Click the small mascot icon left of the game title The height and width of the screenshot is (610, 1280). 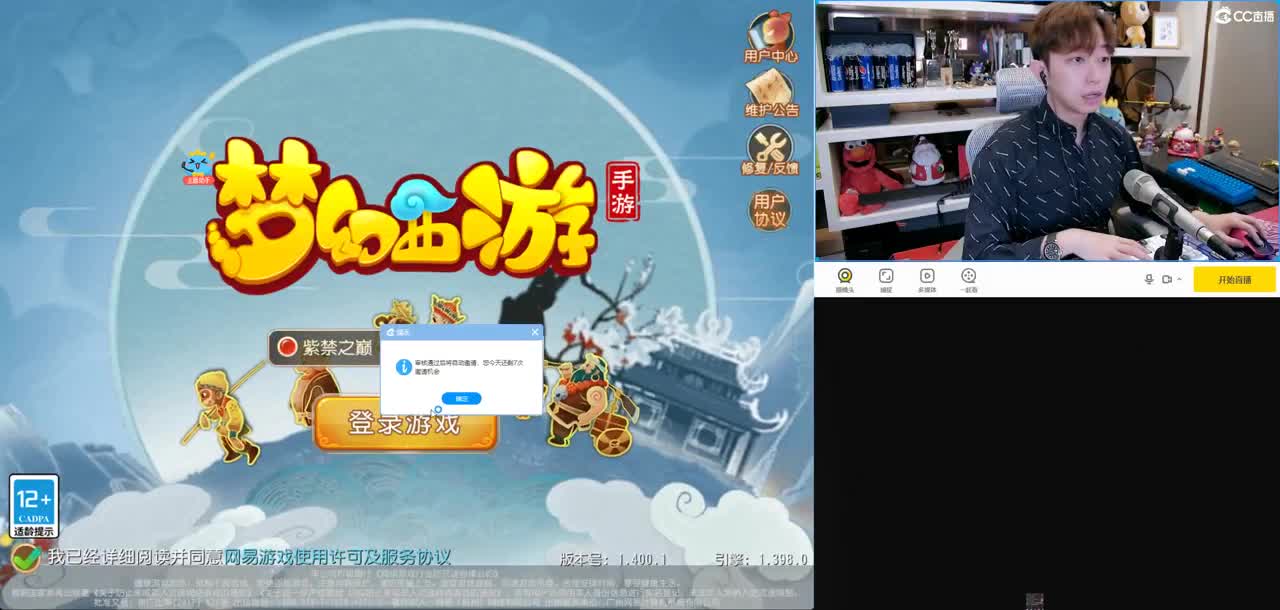[x=198, y=167]
